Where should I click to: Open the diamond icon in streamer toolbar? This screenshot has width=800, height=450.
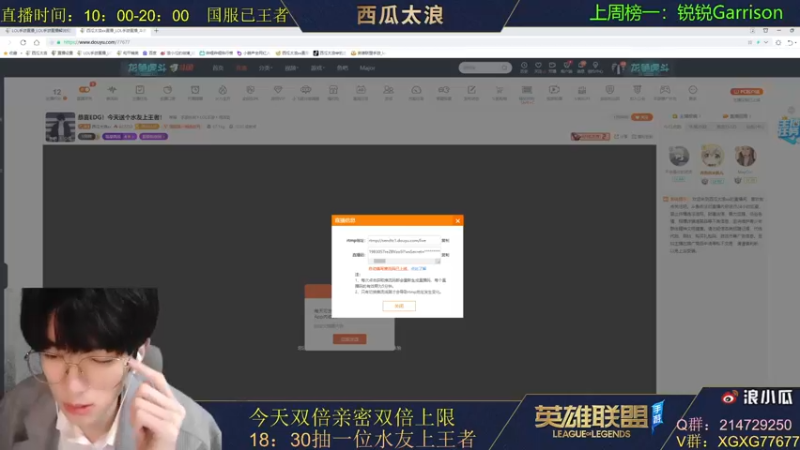[278, 92]
